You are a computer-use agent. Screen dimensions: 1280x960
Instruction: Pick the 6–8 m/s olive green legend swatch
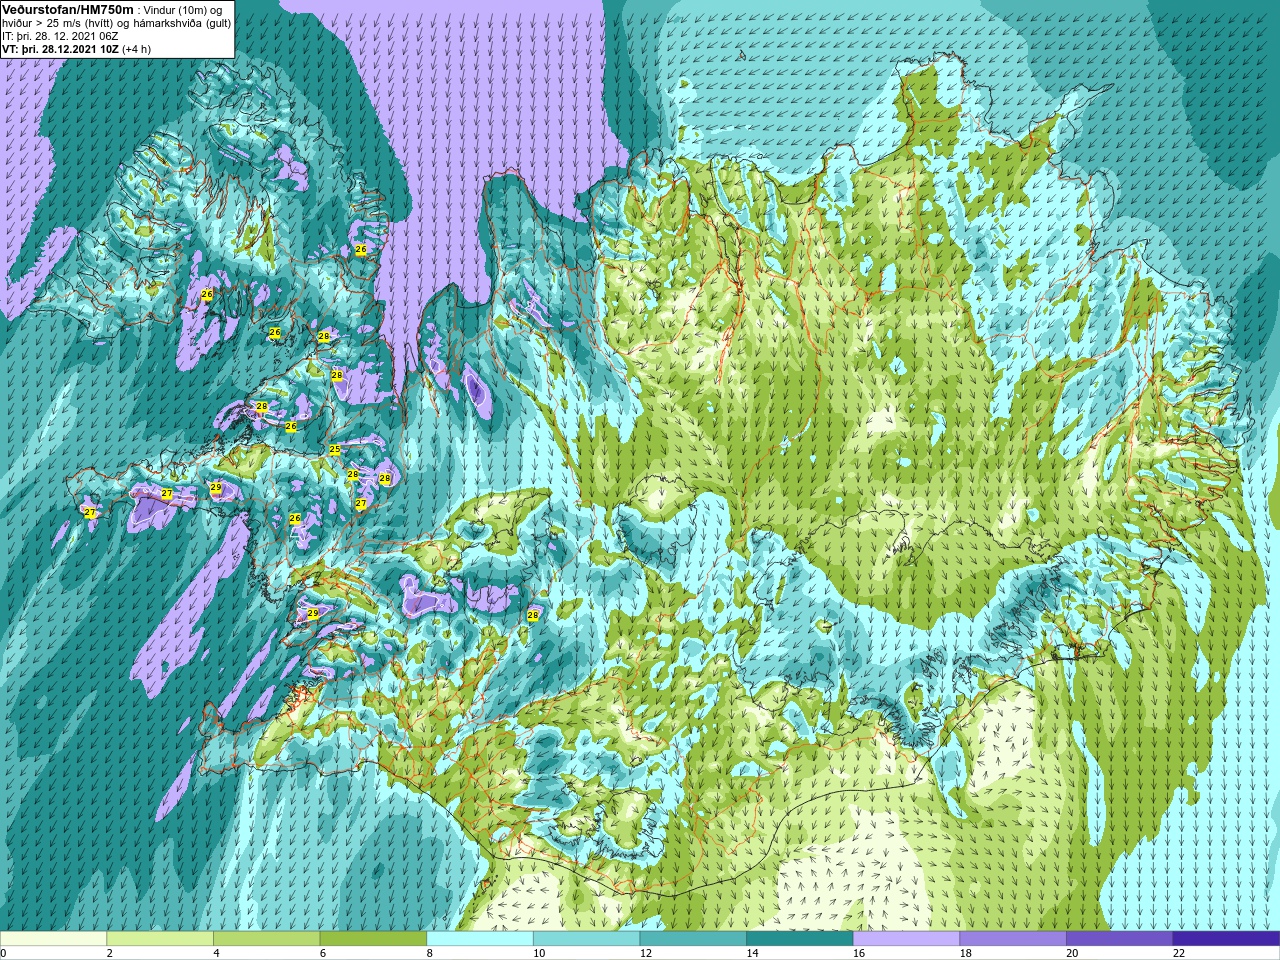[x=373, y=939]
